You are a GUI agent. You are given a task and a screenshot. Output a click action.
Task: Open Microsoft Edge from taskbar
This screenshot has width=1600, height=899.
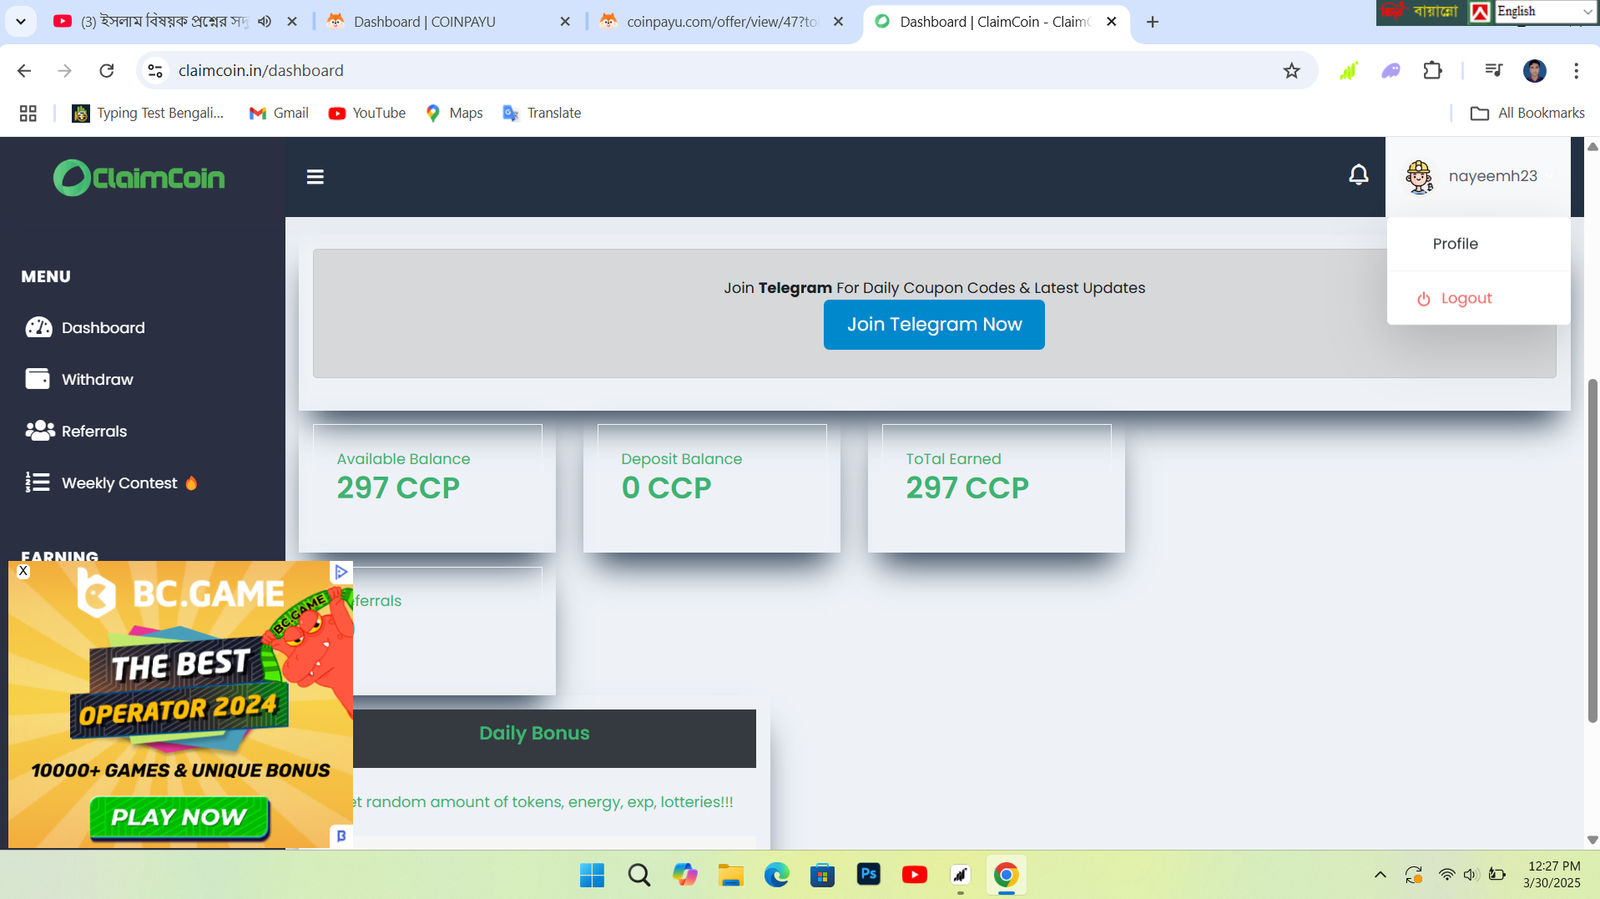pos(777,875)
